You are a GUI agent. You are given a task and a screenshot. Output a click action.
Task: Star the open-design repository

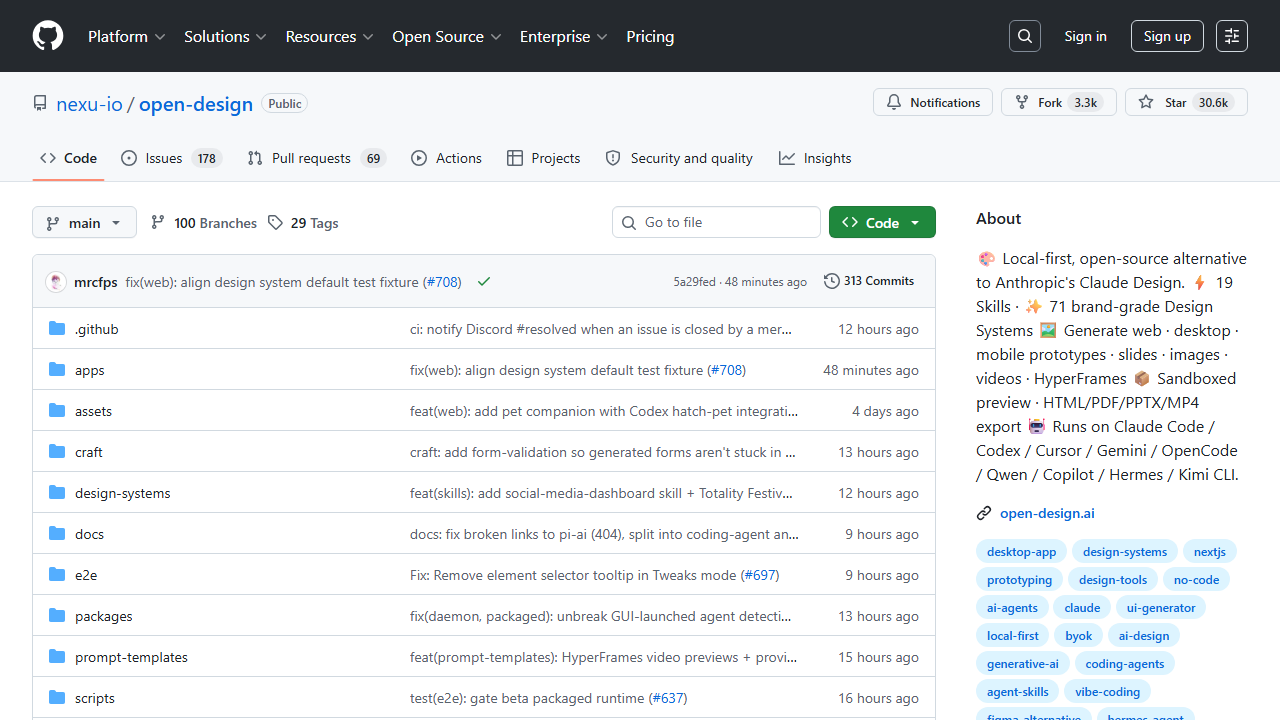point(1186,102)
